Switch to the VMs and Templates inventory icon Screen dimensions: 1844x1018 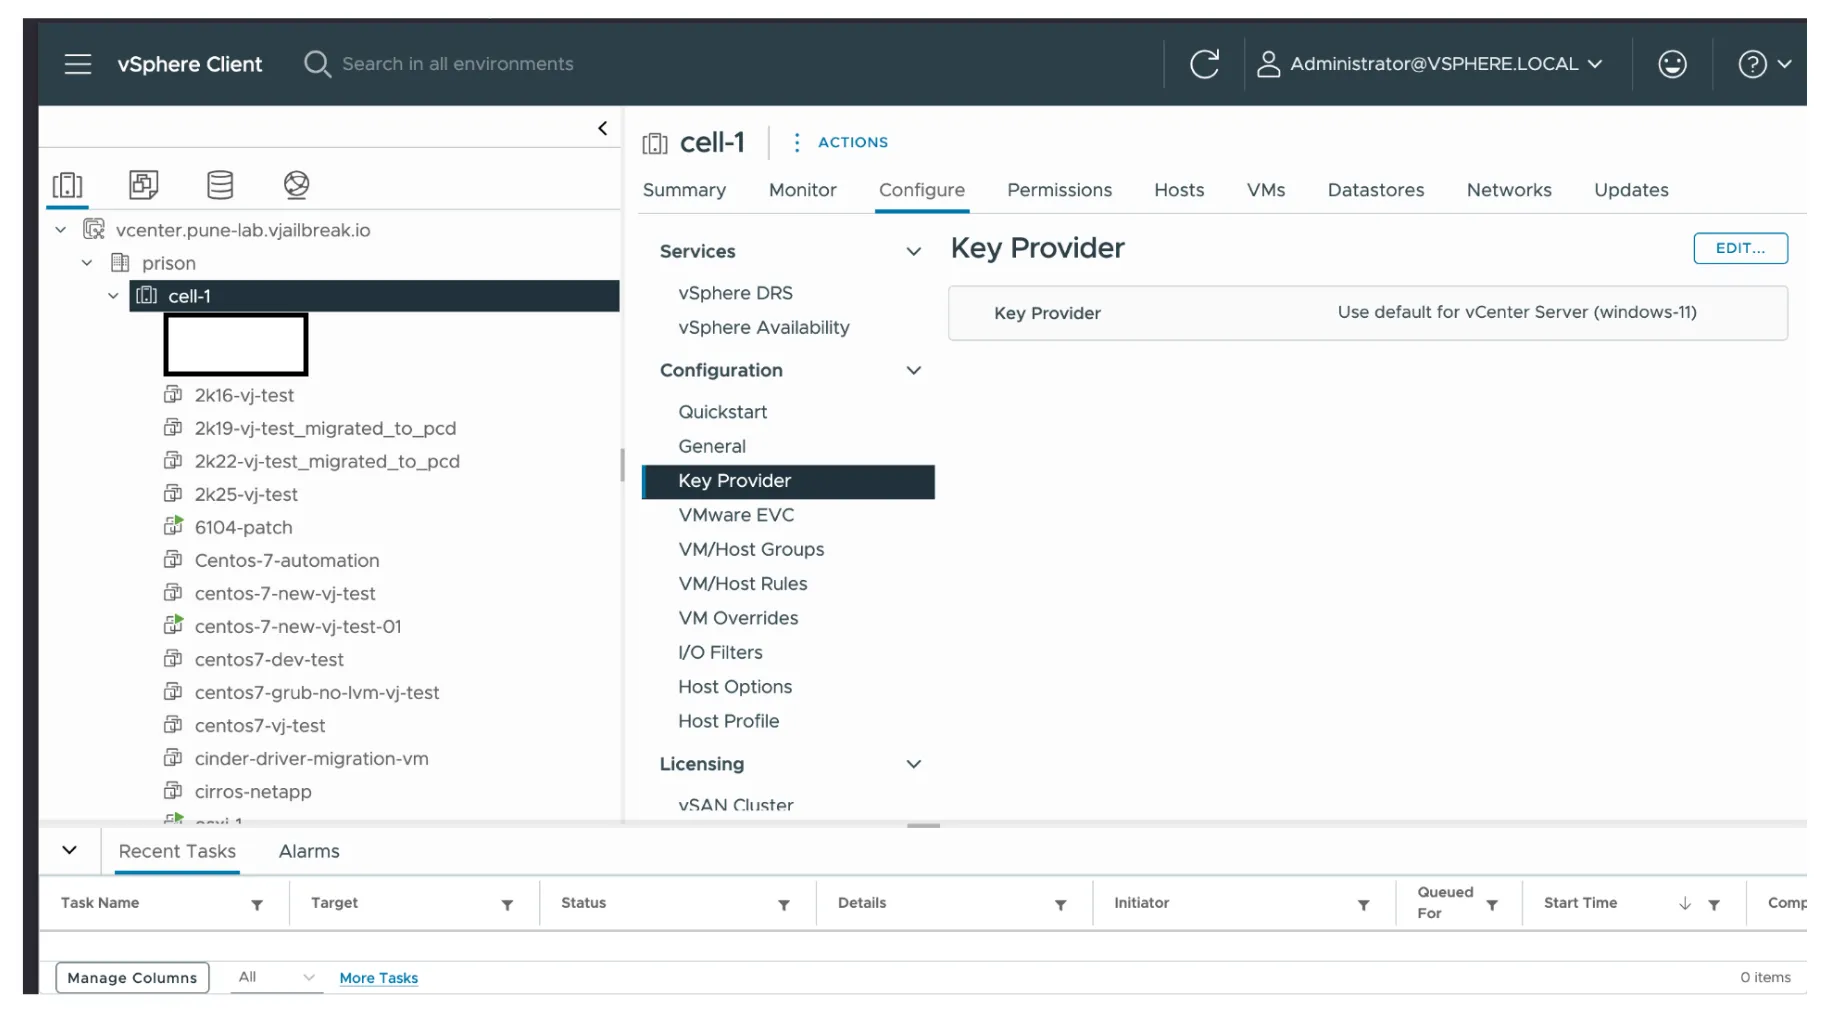143,185
